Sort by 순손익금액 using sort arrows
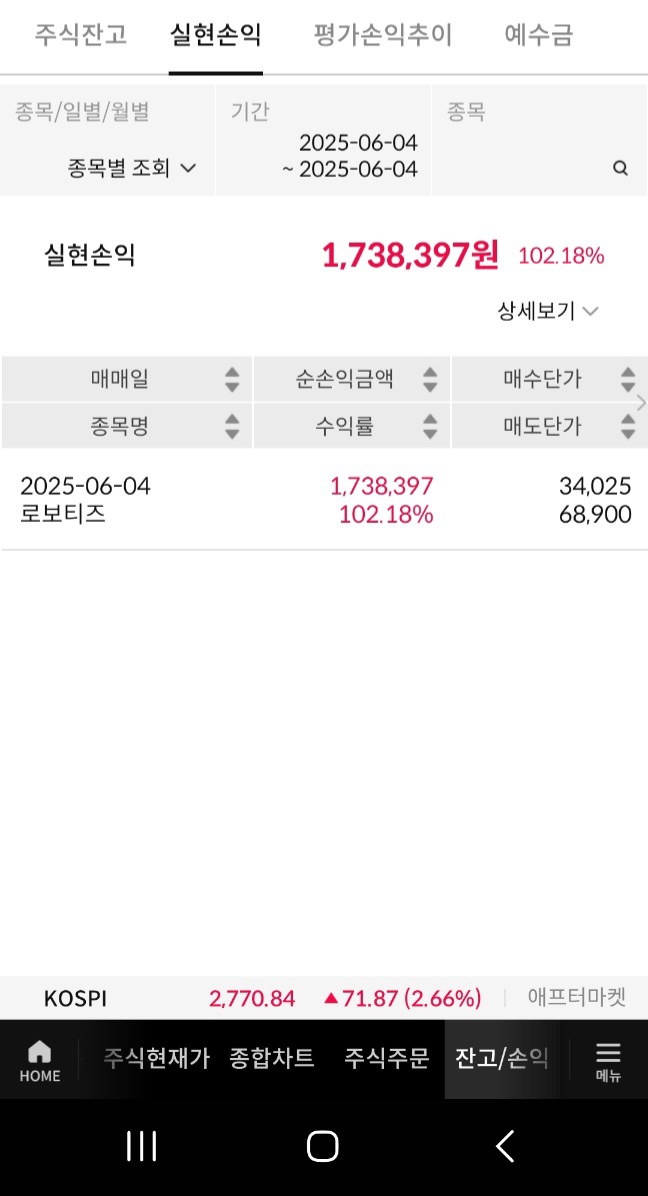The width and height of the screenshot is (648, 1196). (x=430, y=379)
